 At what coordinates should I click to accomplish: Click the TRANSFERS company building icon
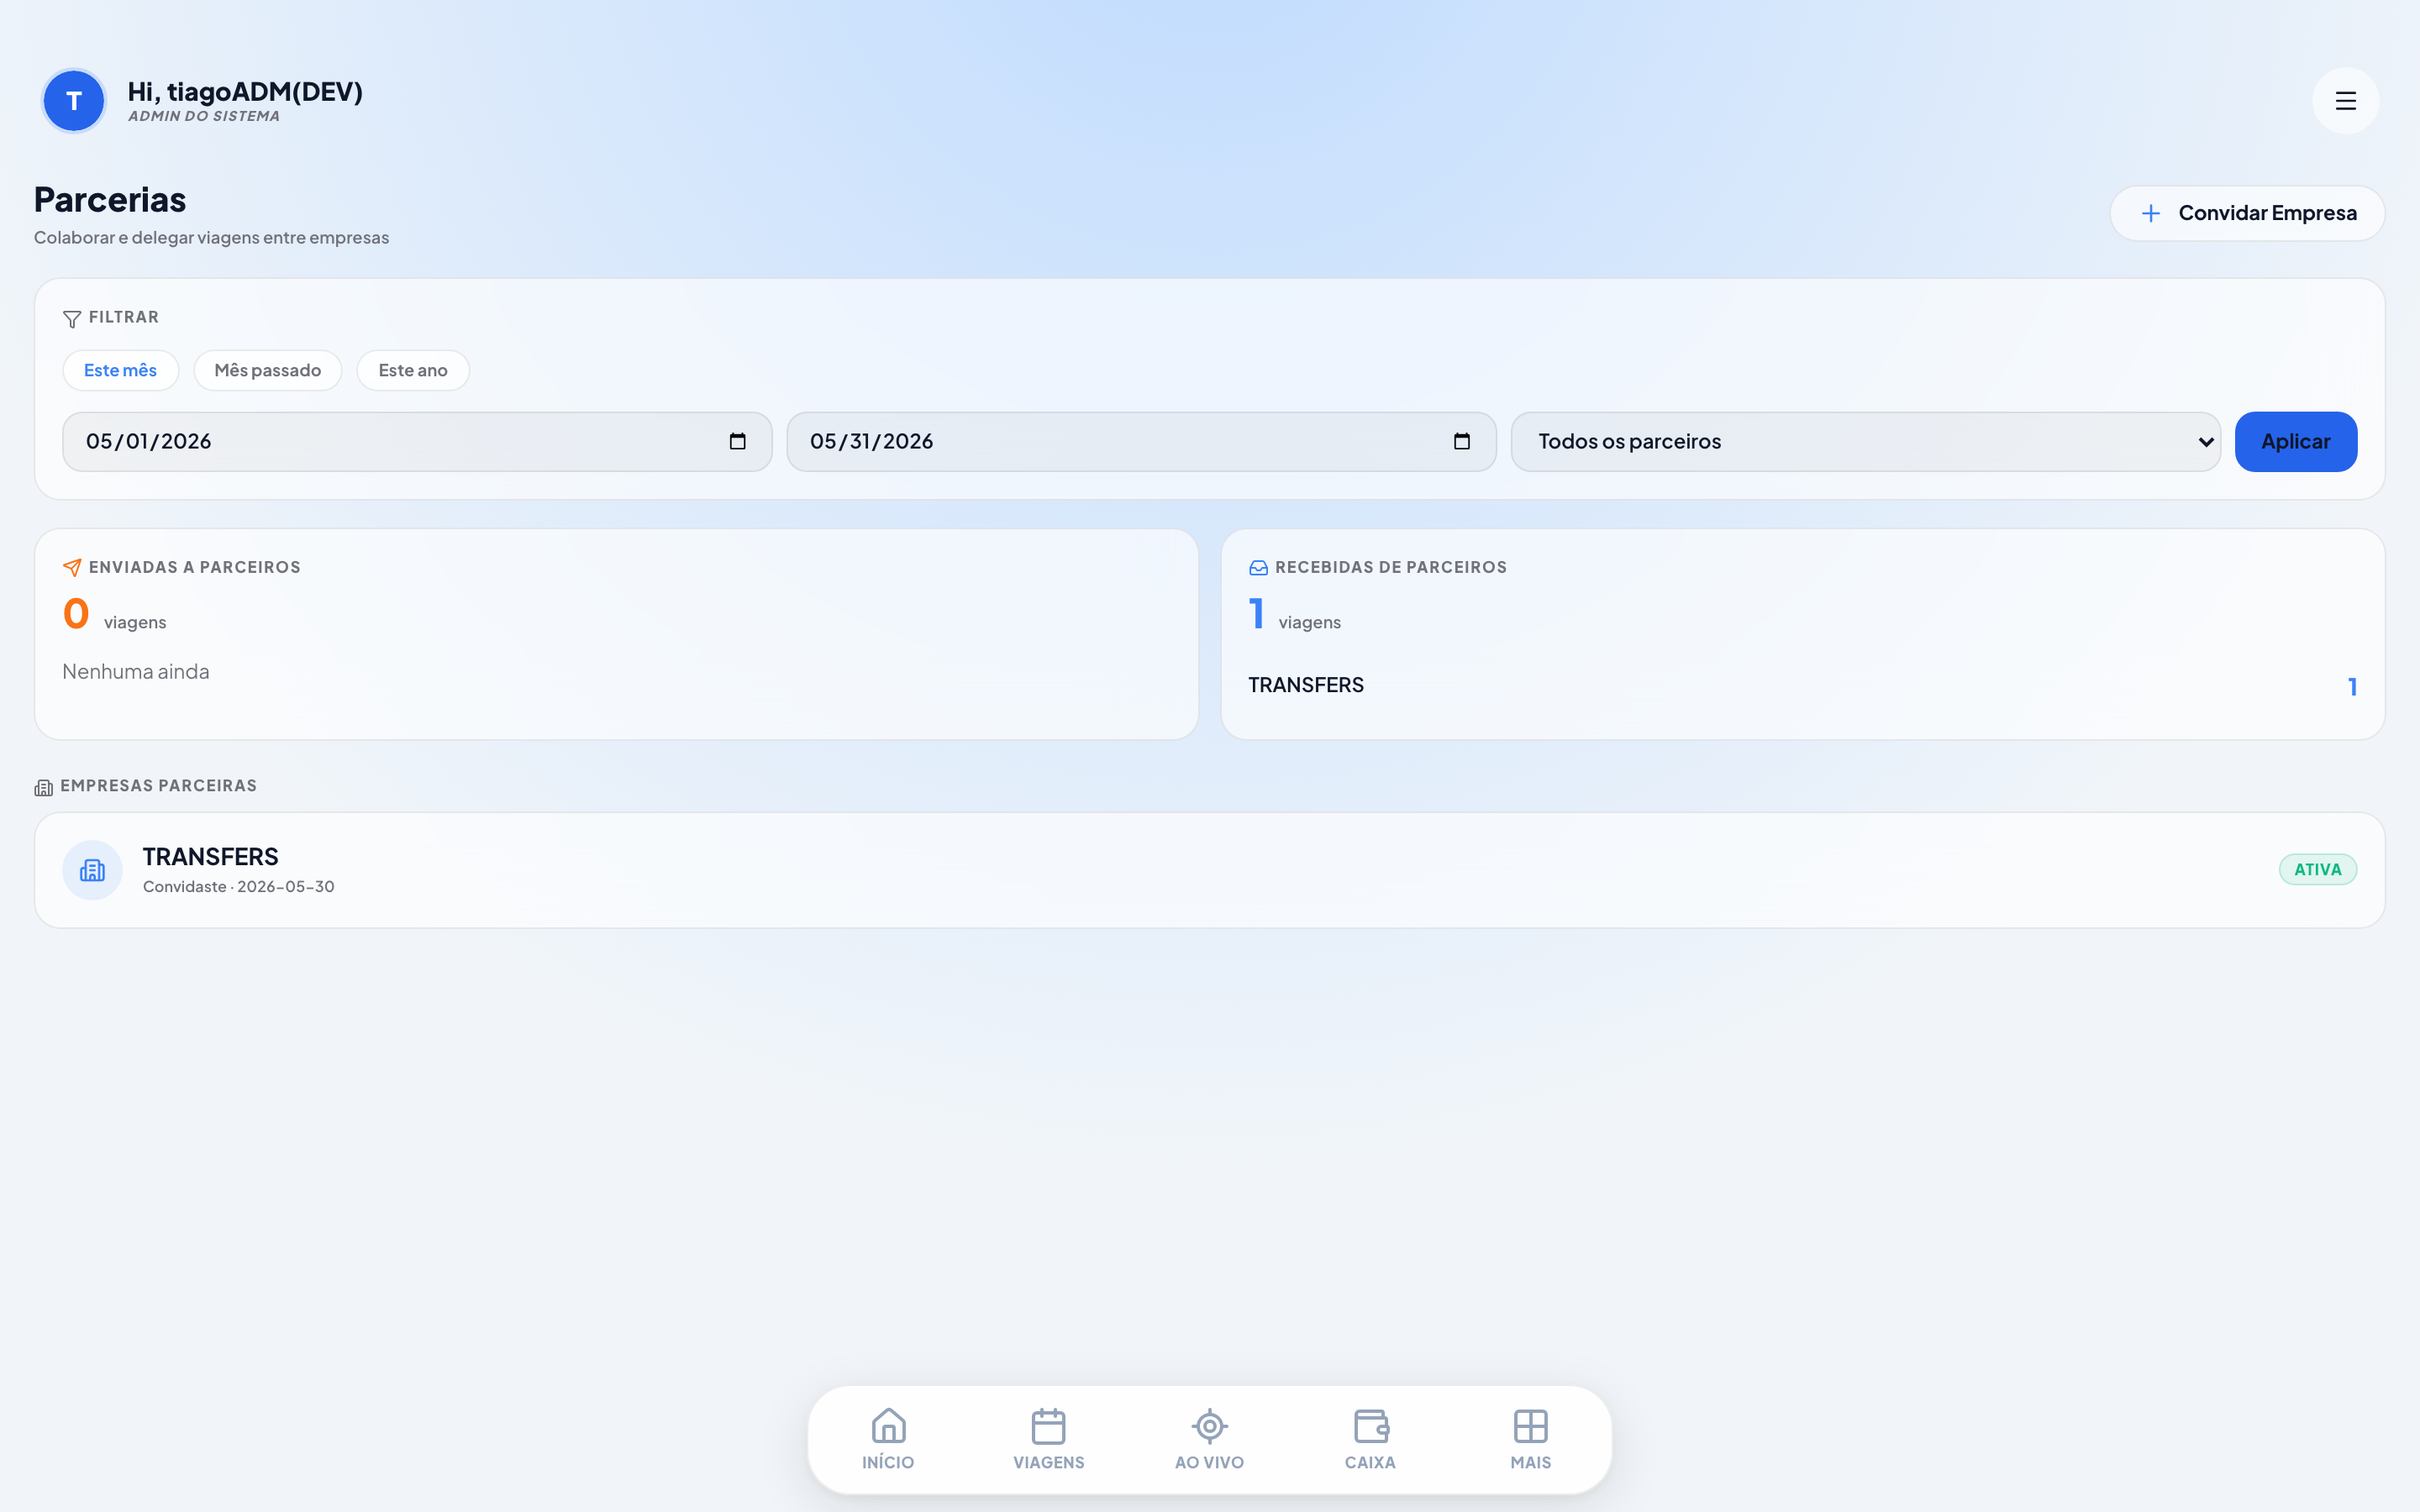[92, 870]
